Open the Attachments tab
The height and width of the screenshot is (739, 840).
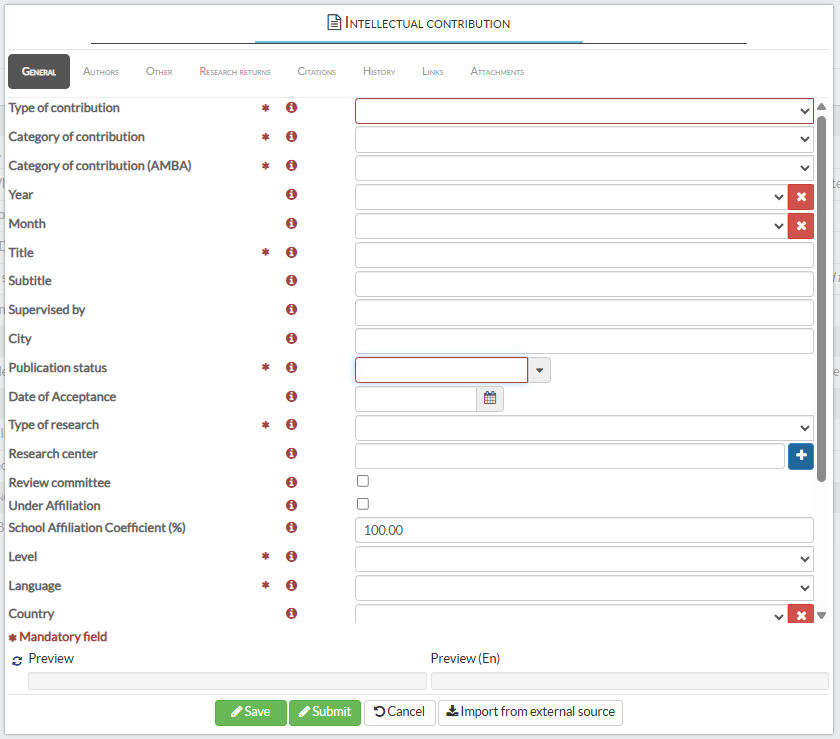(x=497, y=72)
